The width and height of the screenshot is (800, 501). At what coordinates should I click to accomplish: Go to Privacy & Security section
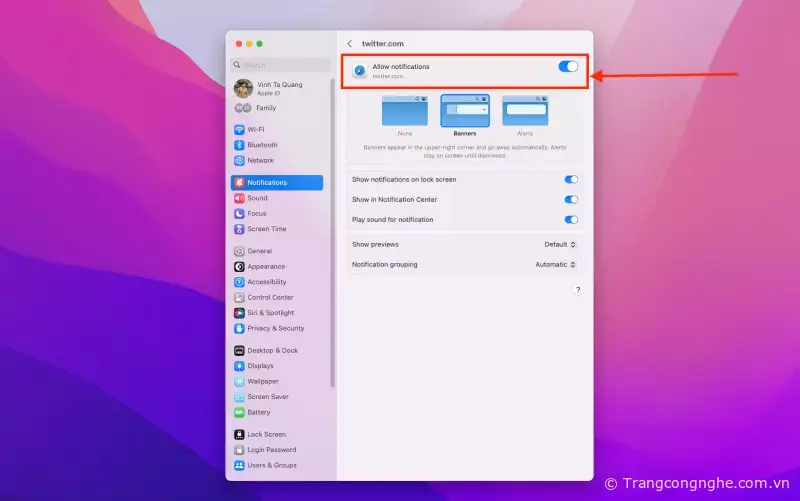click(x=275, y=328)
